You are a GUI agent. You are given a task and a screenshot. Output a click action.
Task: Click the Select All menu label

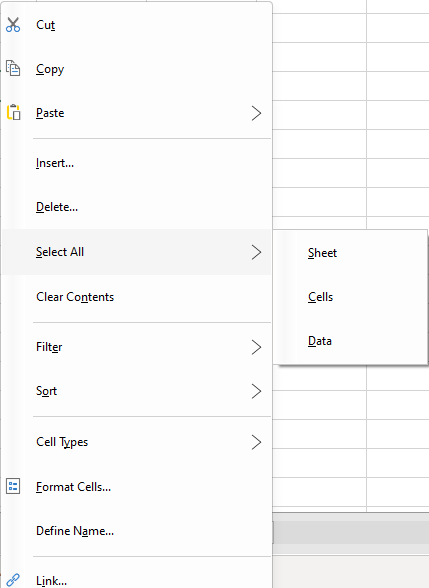coord(60,252)
